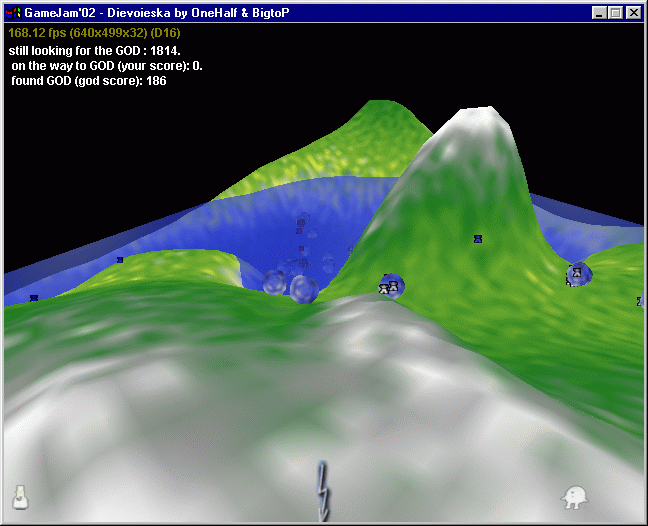648x526 pixels.
Task: Click the large paired bubbles near the lake shore
Action: [291, 286]
